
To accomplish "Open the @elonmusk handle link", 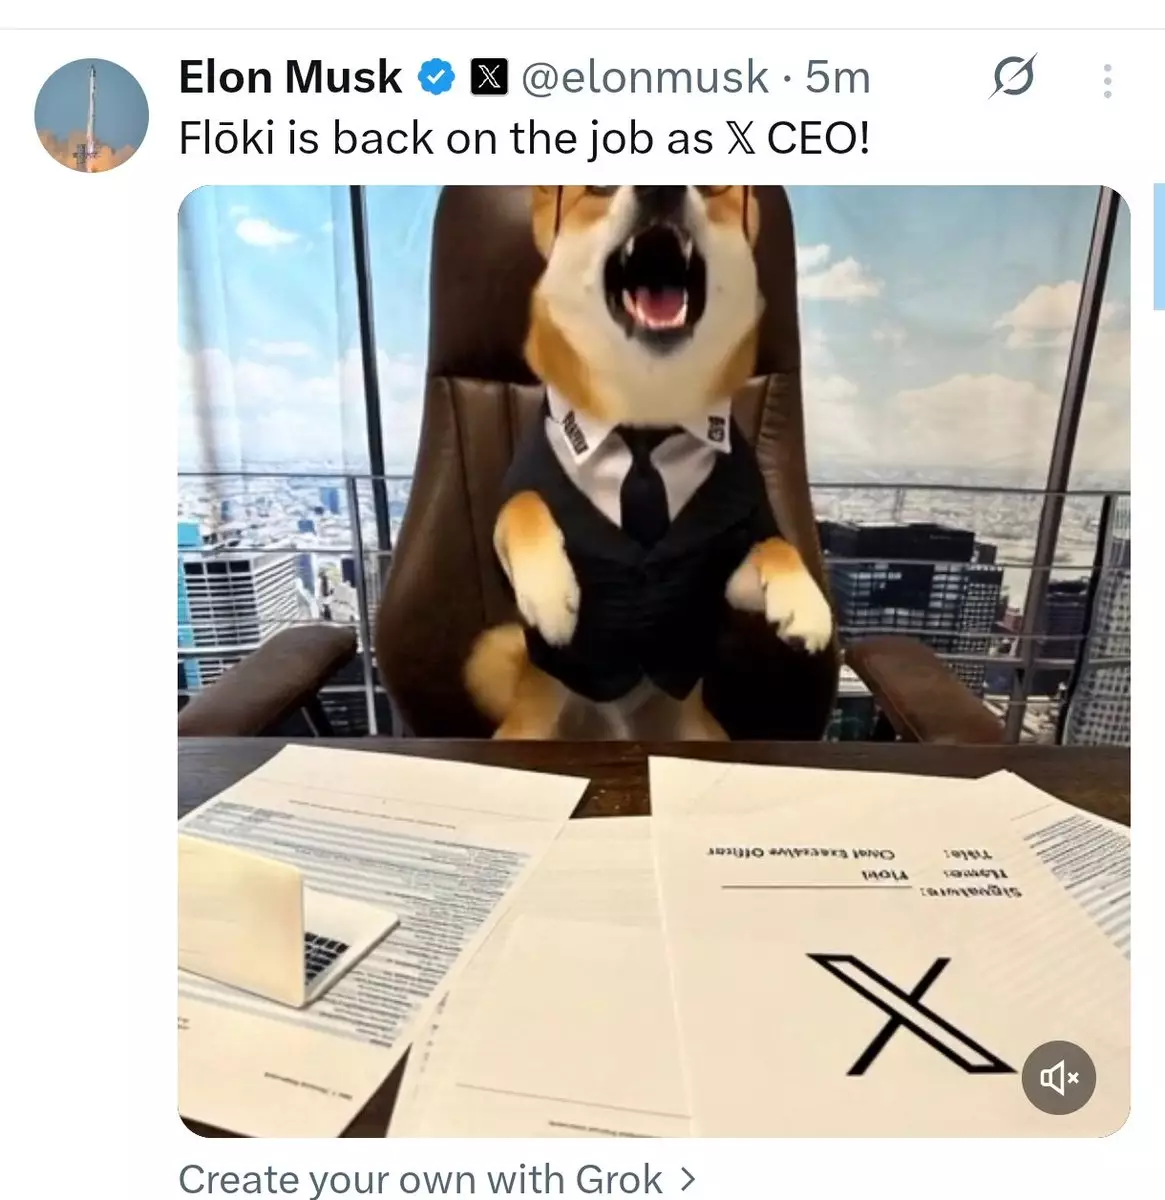I will pyautogui.click(x=645, y=77).
